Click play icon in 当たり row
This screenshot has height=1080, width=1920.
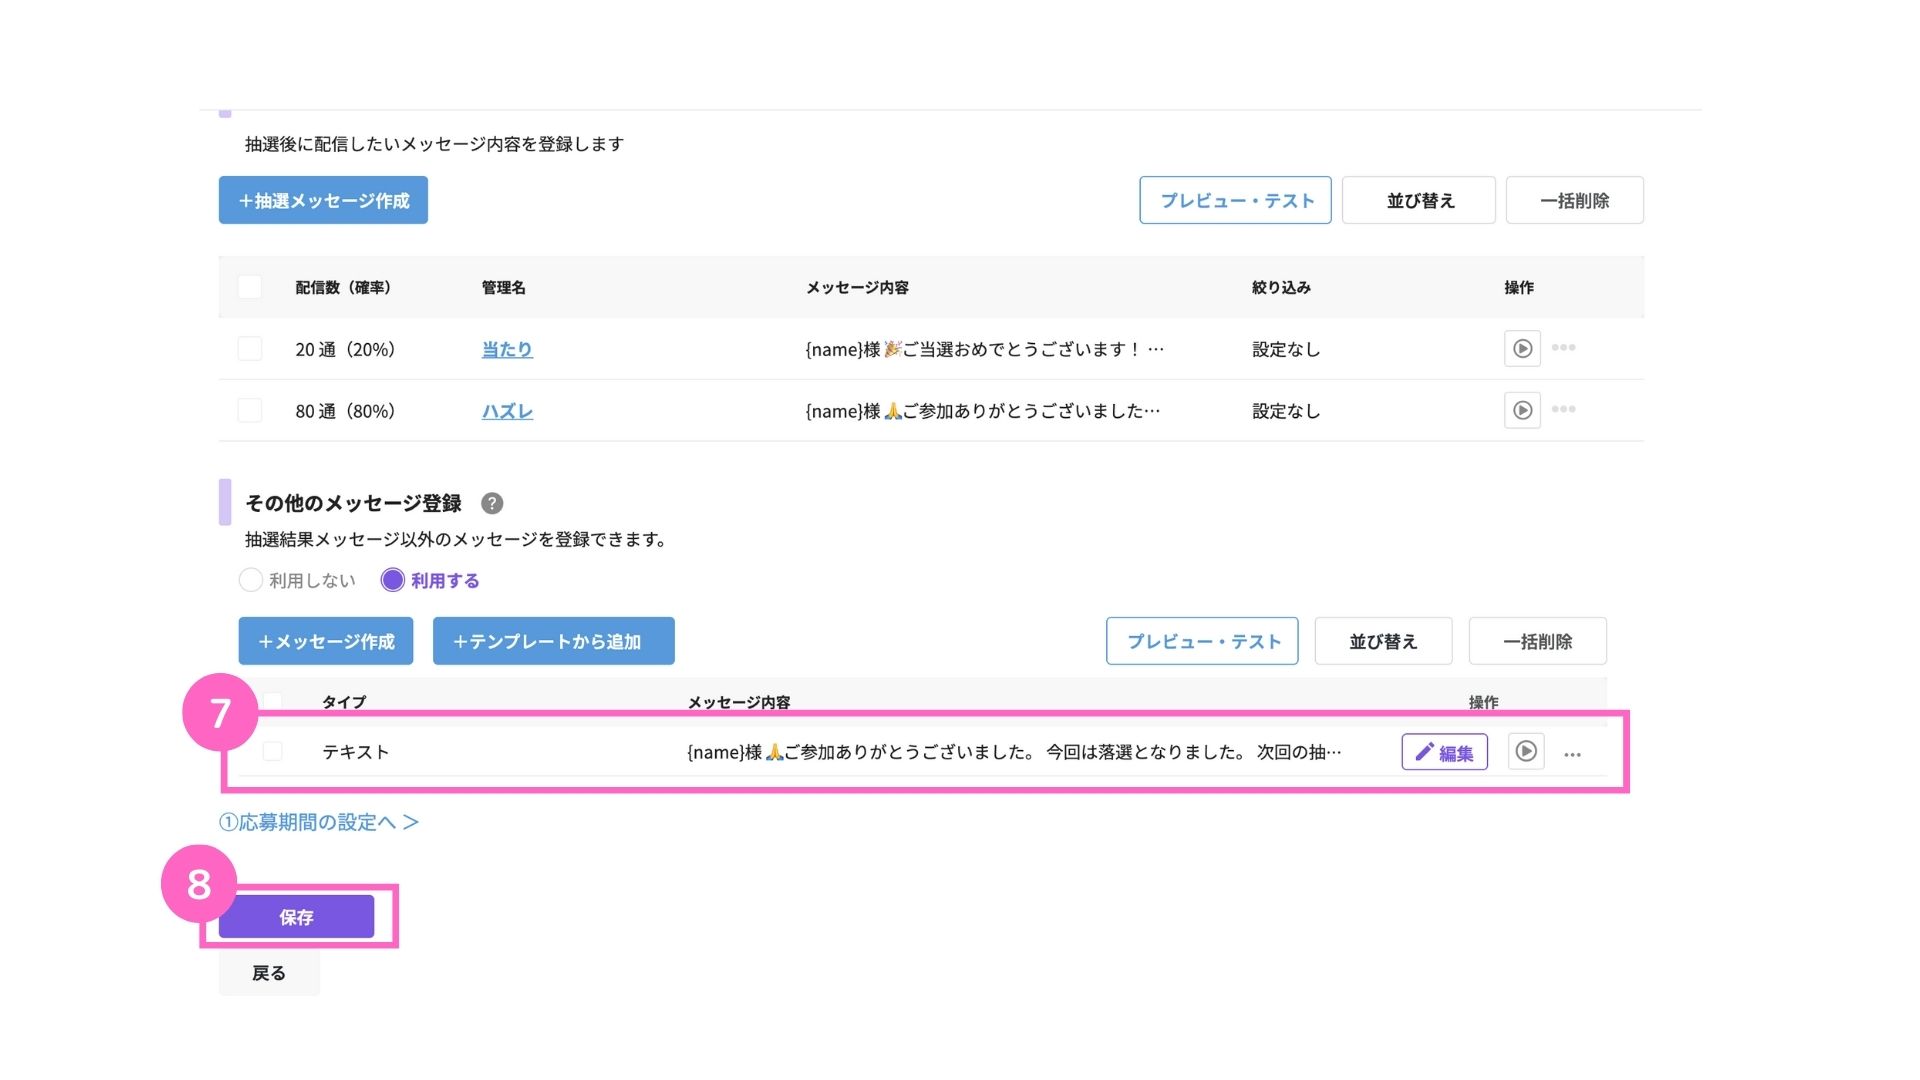click(x=1522, y=349)
